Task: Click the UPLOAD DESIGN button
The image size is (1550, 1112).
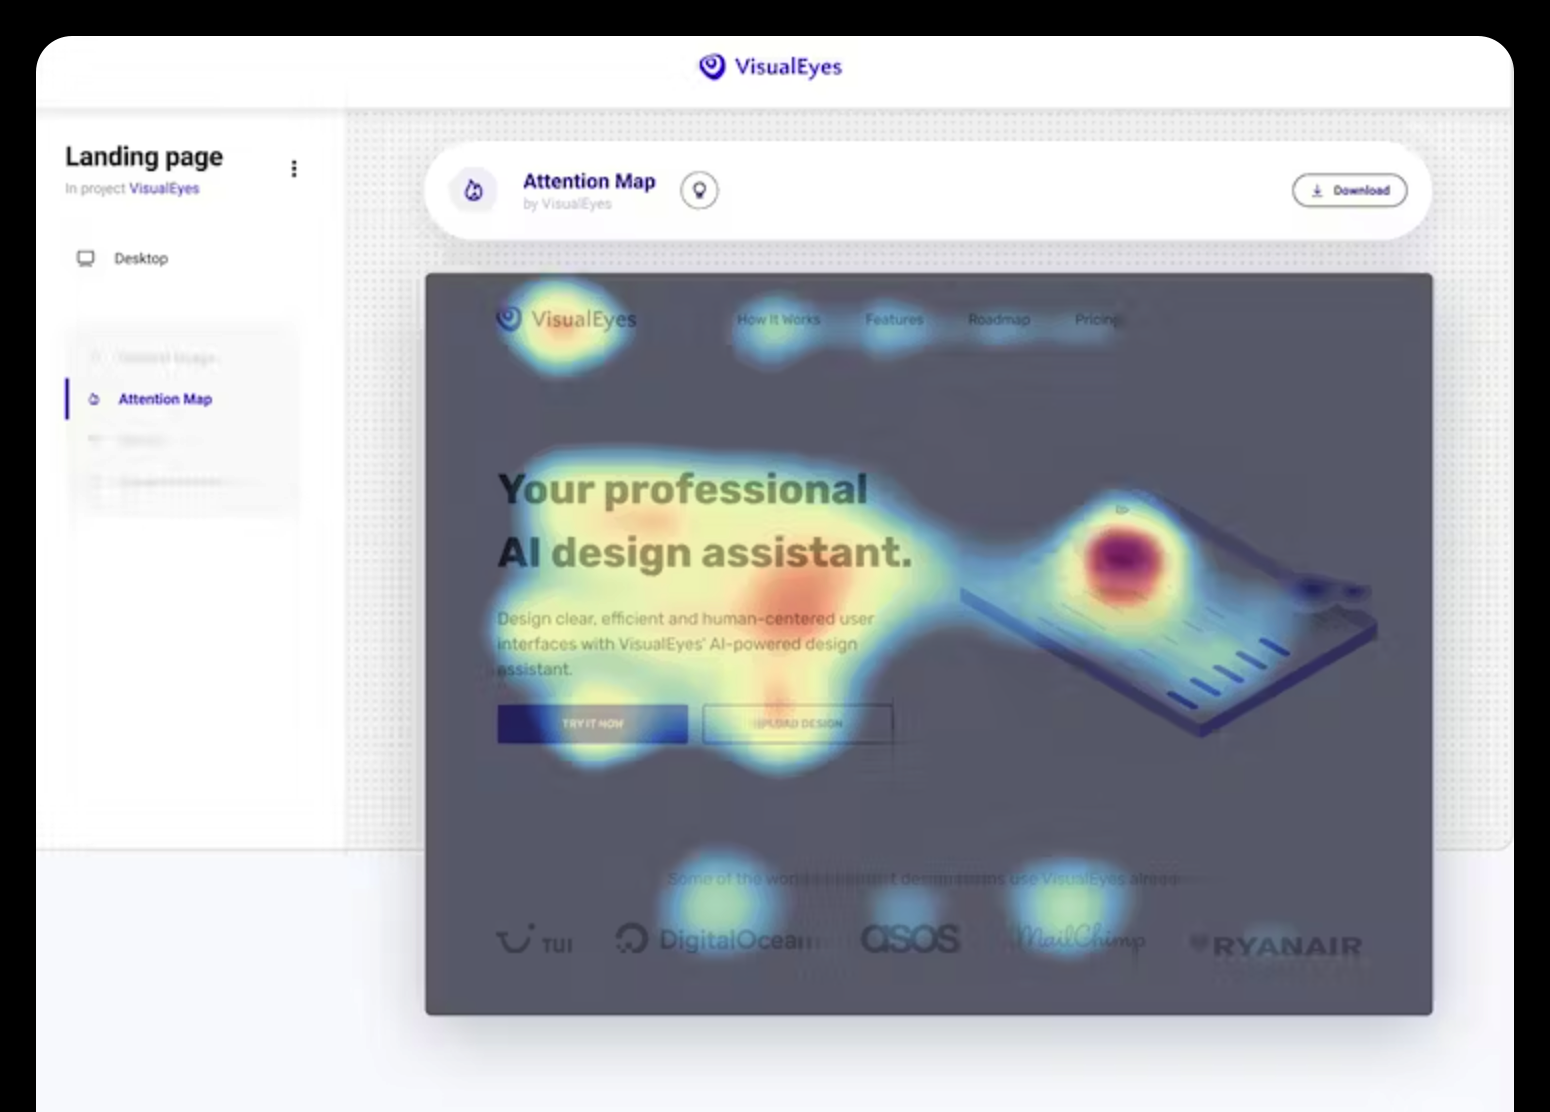Action: 797,723
